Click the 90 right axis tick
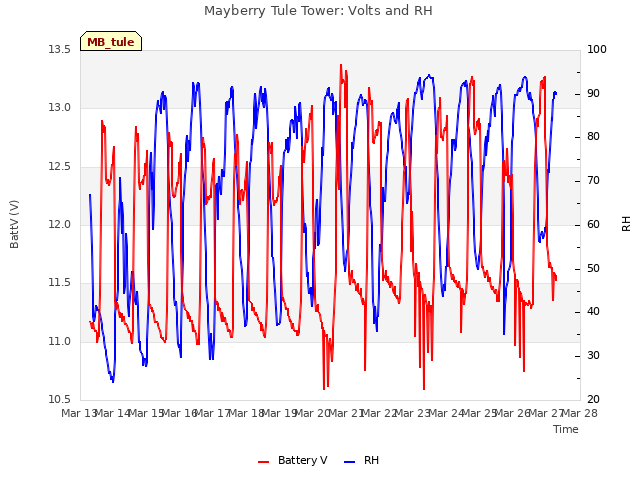 coord(593,93)
